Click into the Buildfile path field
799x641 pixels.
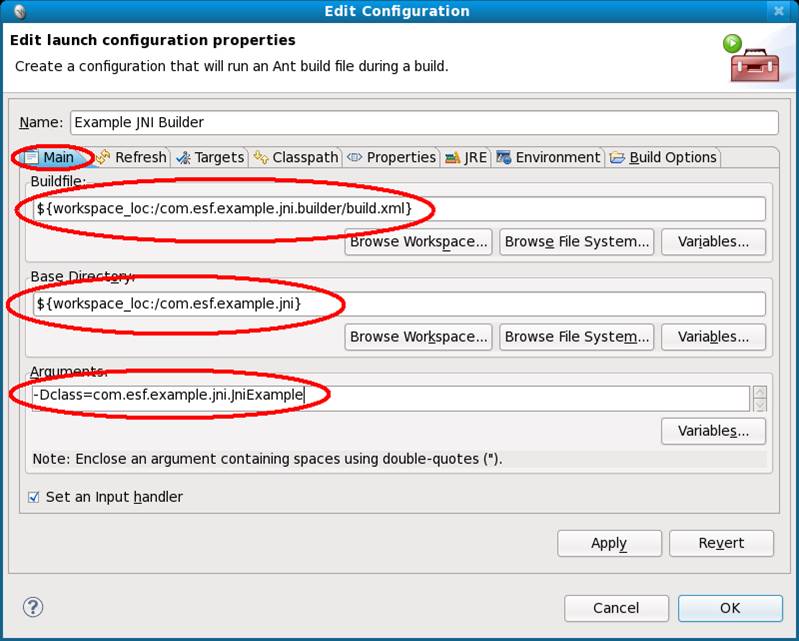click(x=398, y=208)
